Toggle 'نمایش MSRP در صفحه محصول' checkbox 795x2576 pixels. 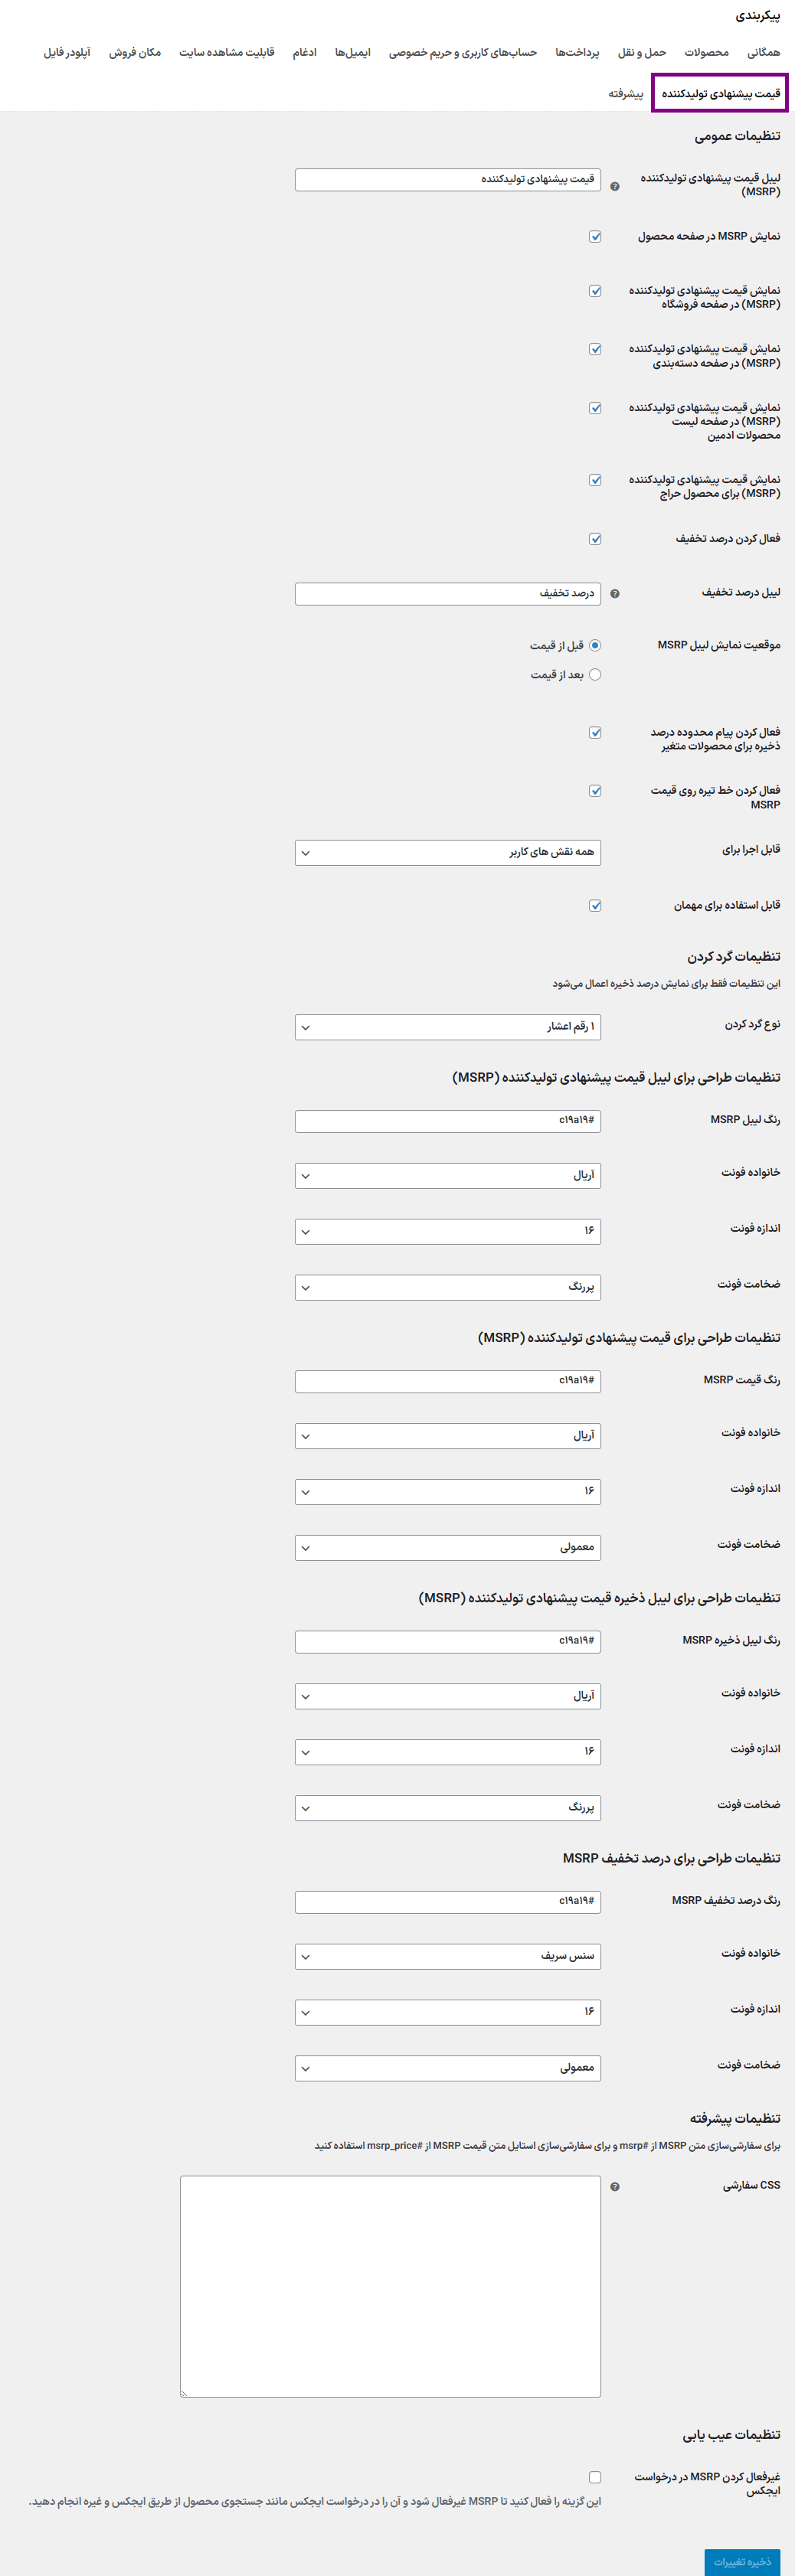coord(595,237)
